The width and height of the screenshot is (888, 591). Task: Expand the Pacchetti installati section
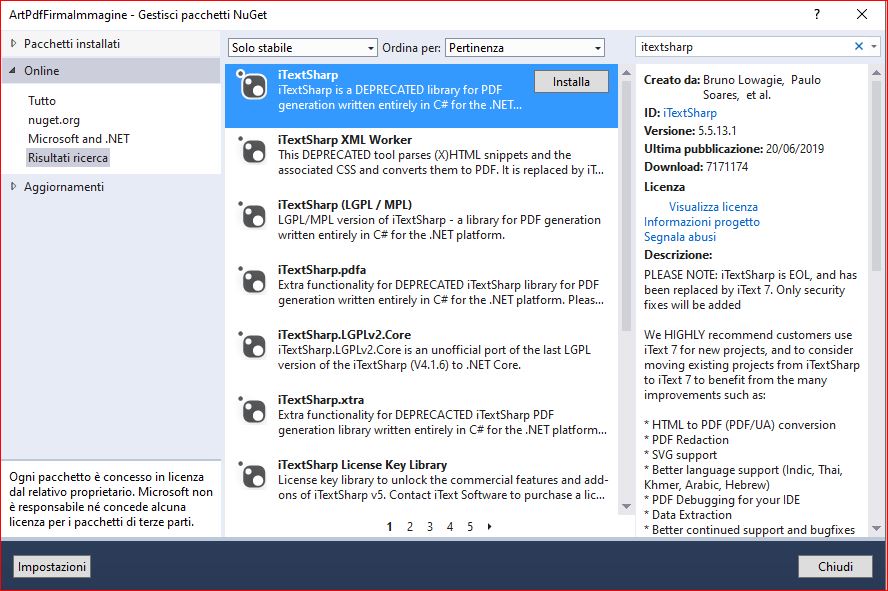[x=14, y=44]
